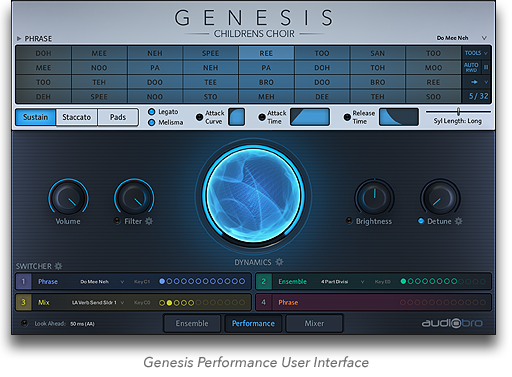Expand the Phrase disclosure triangle
This screenshot has width=512, height=377.
19,38
